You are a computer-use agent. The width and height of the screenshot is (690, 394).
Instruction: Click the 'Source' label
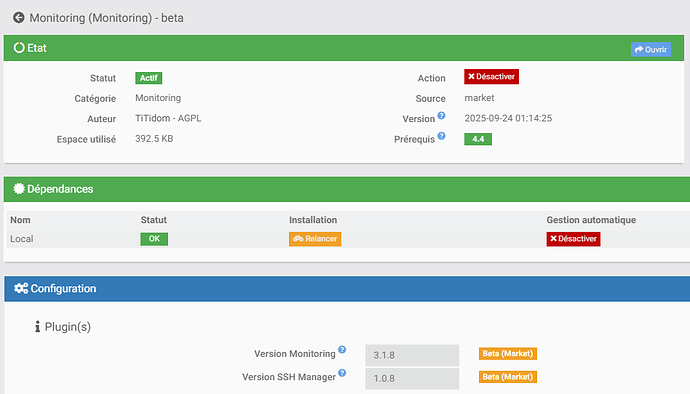pos(430,99)
